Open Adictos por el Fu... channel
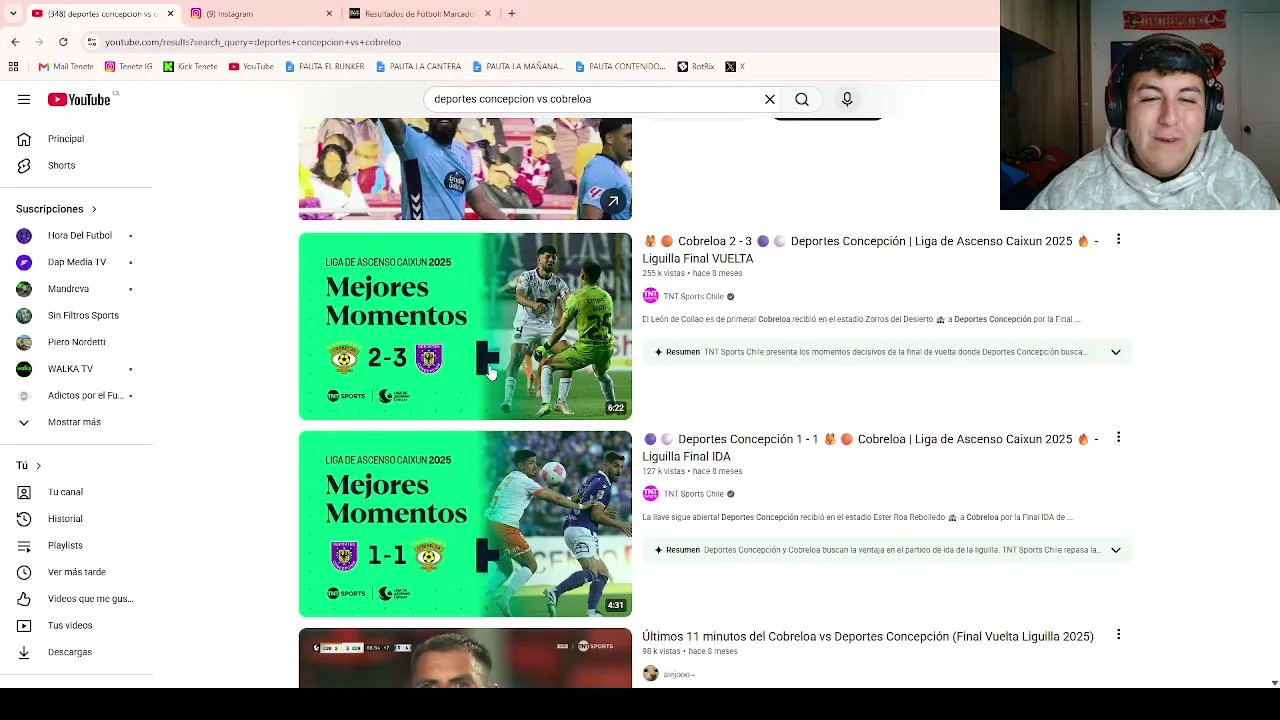 85,395
